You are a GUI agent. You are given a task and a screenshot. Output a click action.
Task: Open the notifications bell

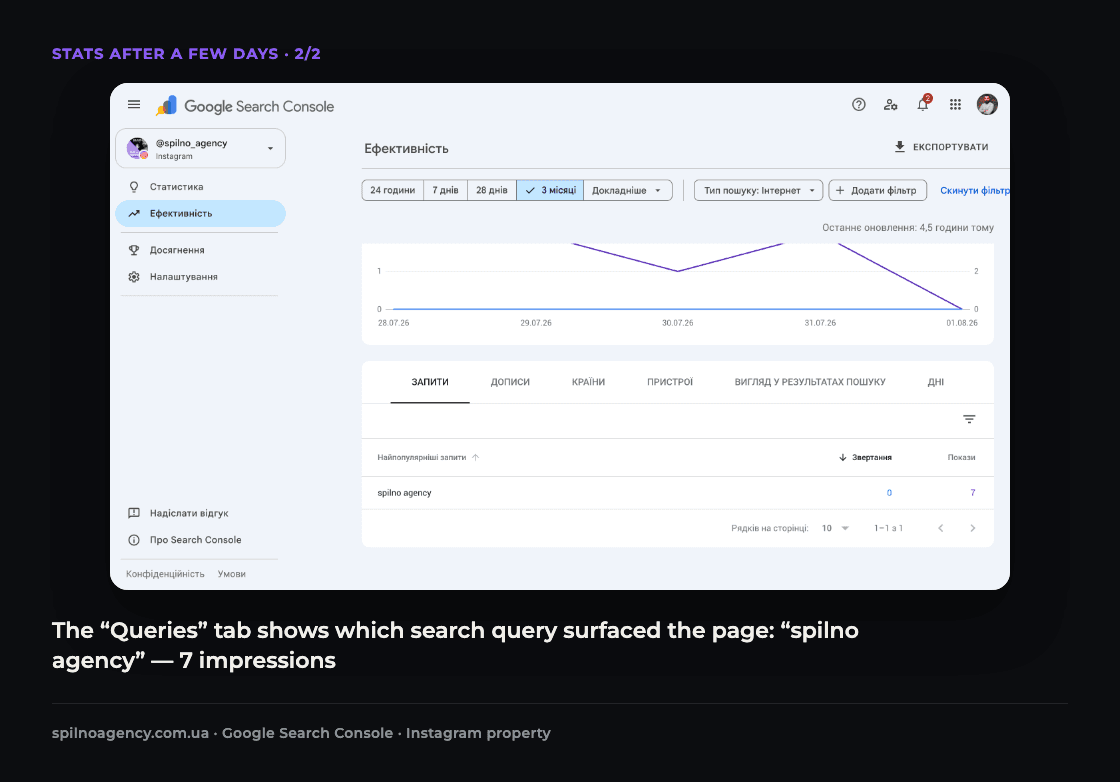point(923,104)
